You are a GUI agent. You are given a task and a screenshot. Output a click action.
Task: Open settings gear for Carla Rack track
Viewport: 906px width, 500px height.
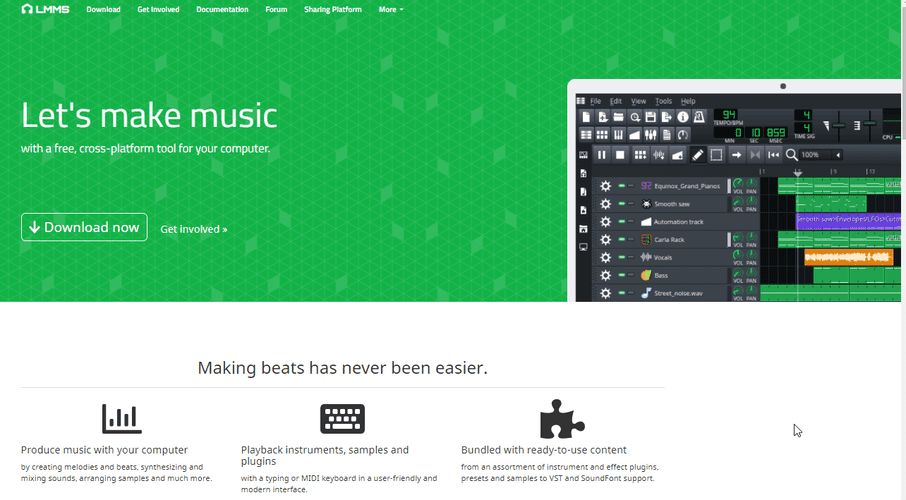605,239
